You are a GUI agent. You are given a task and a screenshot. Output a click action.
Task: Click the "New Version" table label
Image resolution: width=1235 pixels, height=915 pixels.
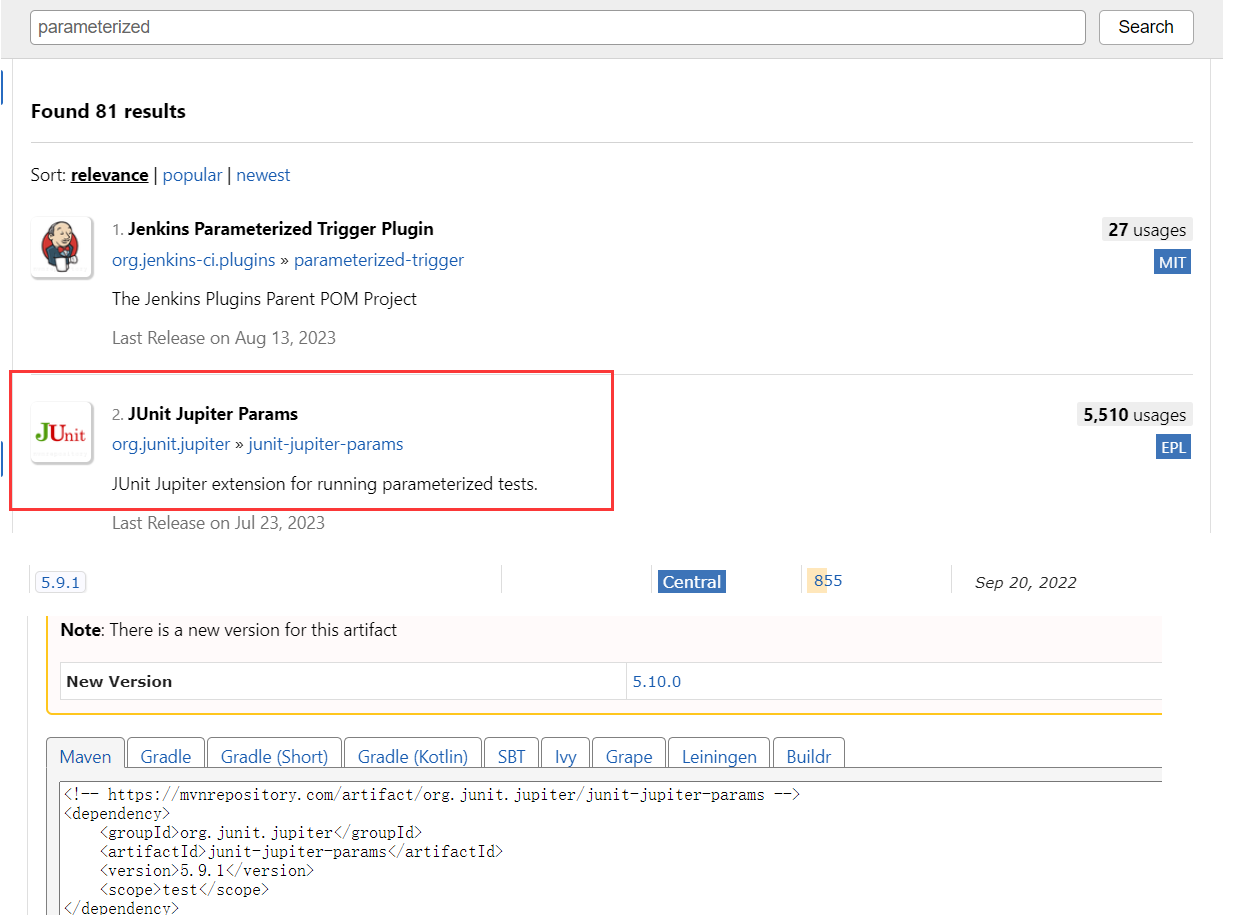point(119,681)
